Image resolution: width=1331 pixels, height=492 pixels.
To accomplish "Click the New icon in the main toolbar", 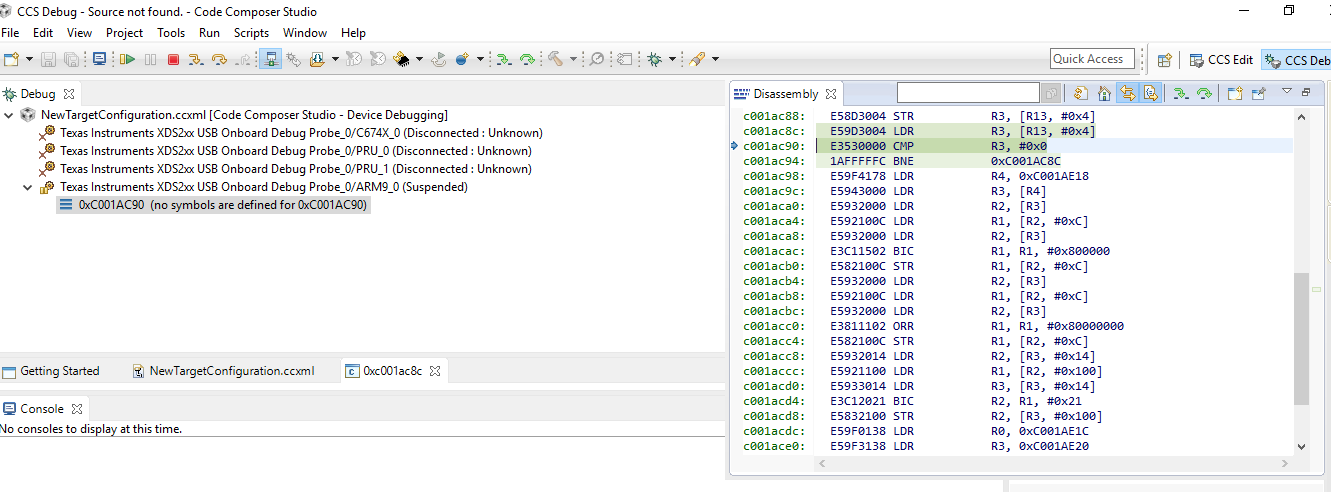I will (11, 59).
